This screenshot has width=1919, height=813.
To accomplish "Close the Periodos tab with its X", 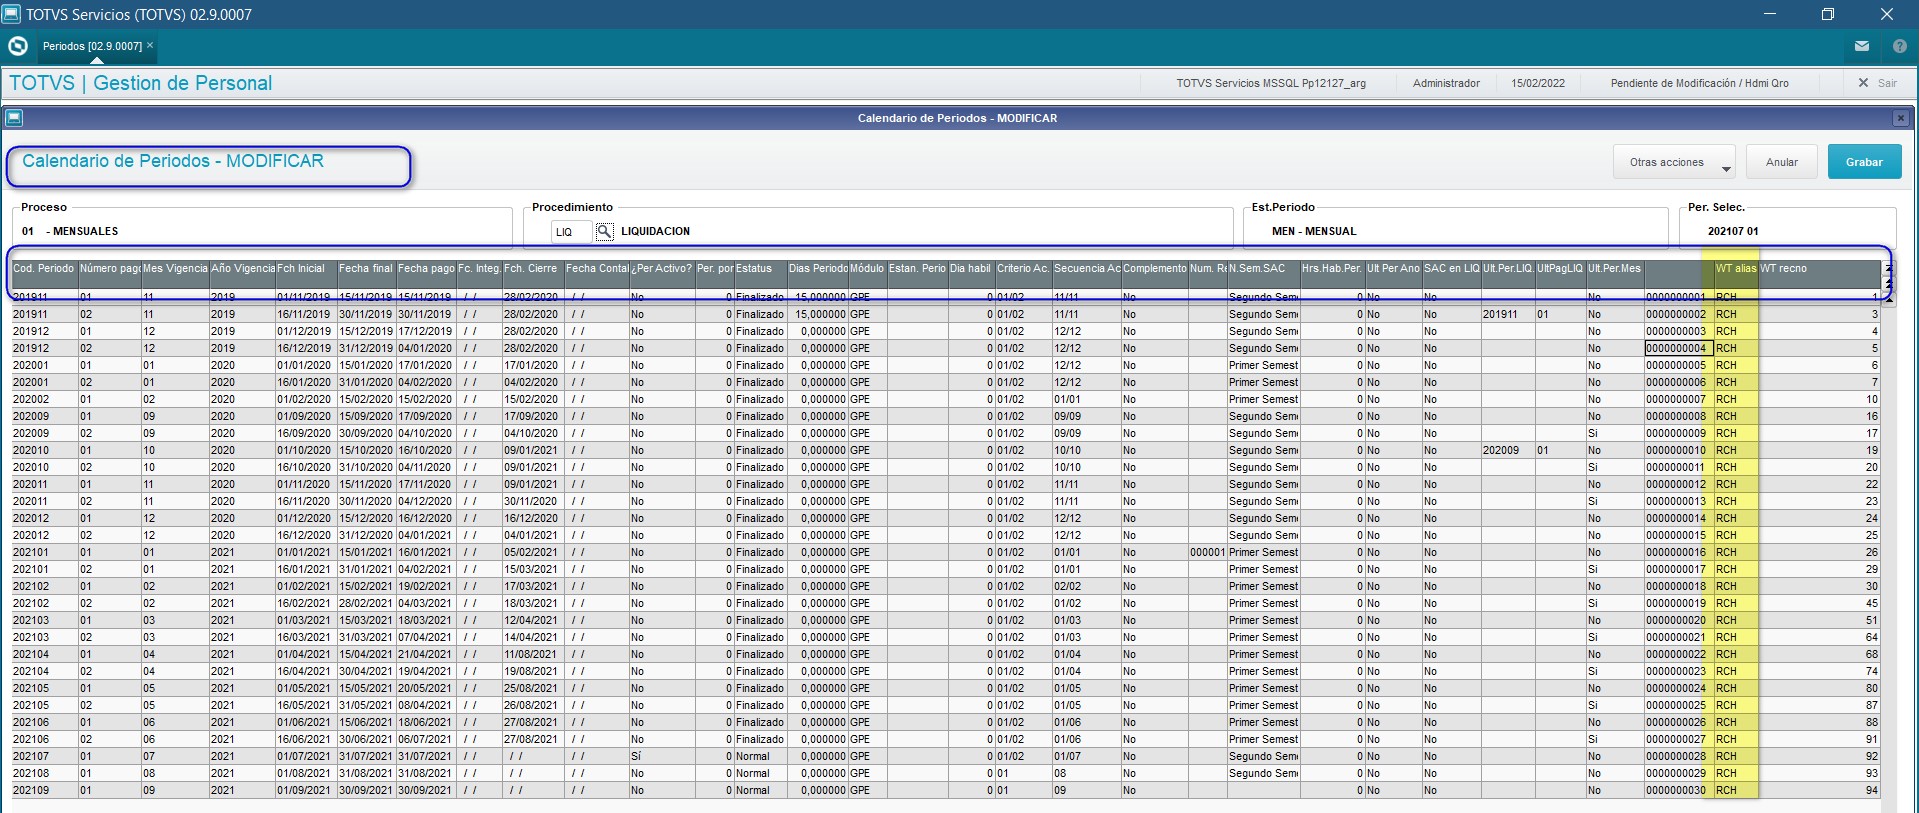I will point(150,45).
